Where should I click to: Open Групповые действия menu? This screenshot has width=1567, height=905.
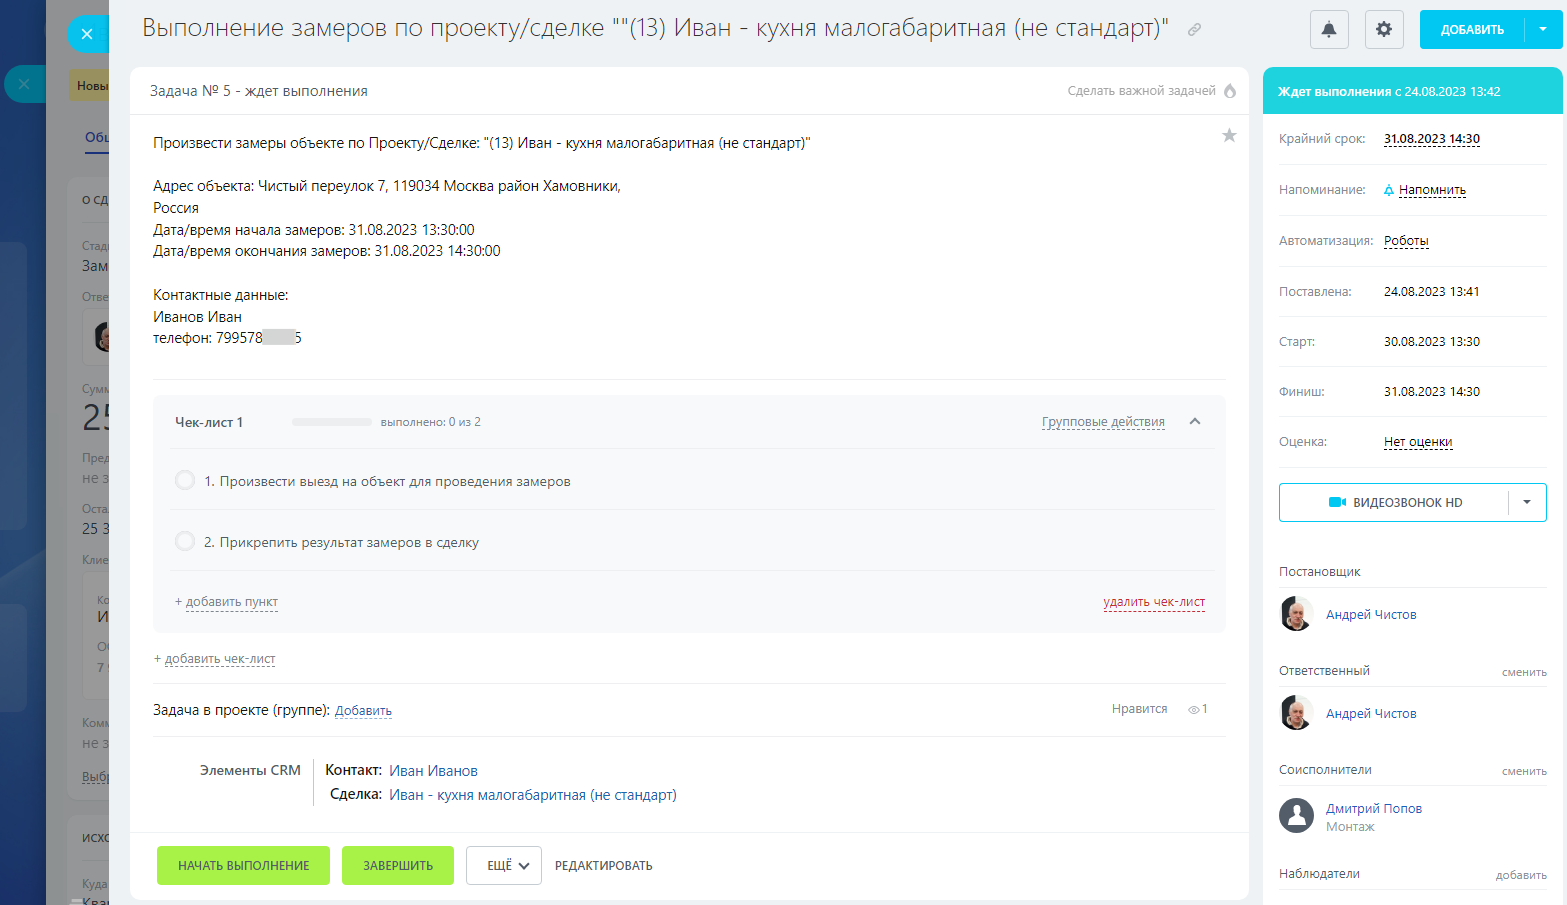click(1103, 422)
